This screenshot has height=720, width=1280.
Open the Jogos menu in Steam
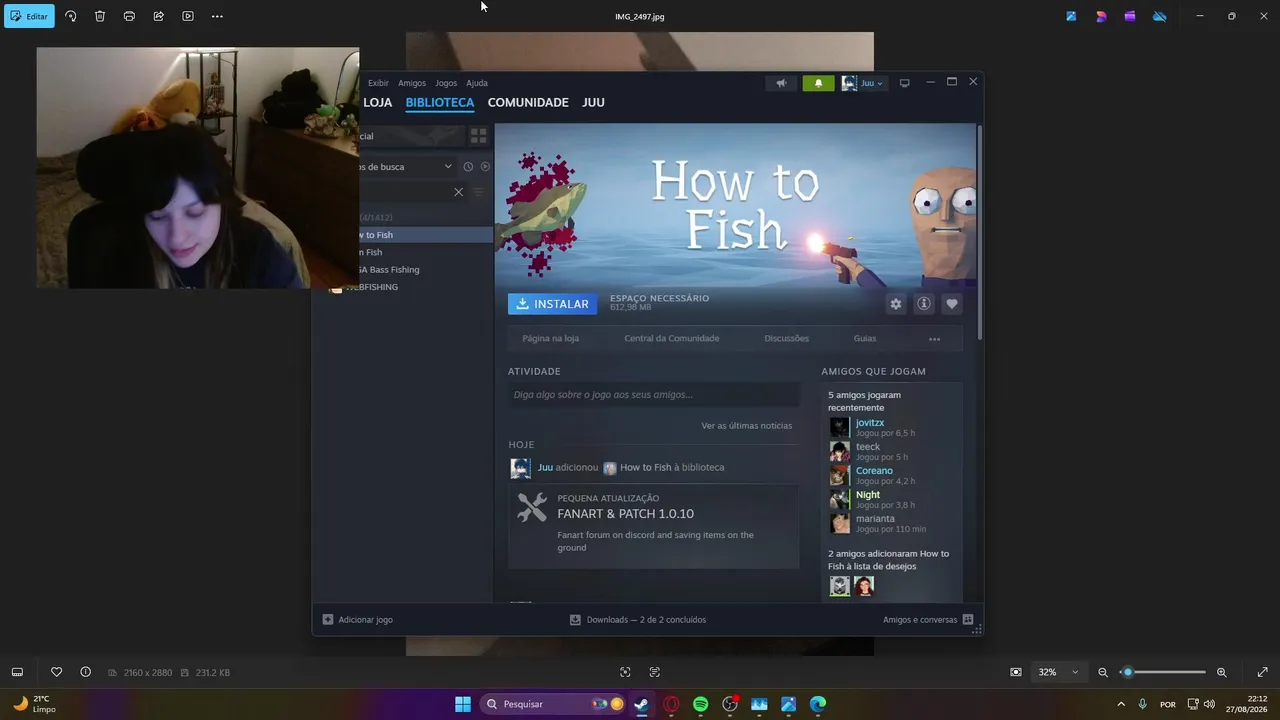[446, 83]
